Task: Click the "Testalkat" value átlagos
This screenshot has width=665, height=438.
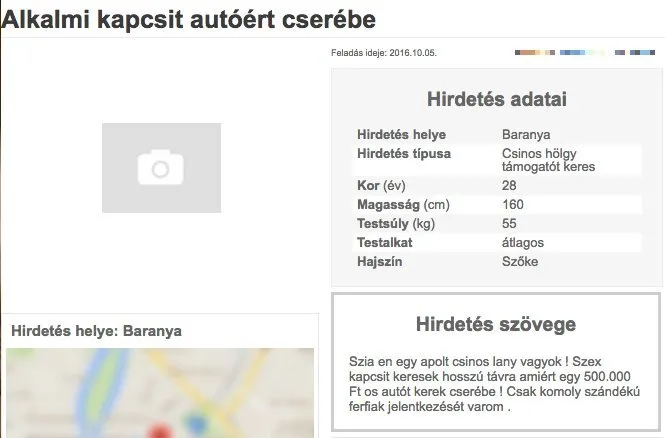Action: click(x=522, y=243)
